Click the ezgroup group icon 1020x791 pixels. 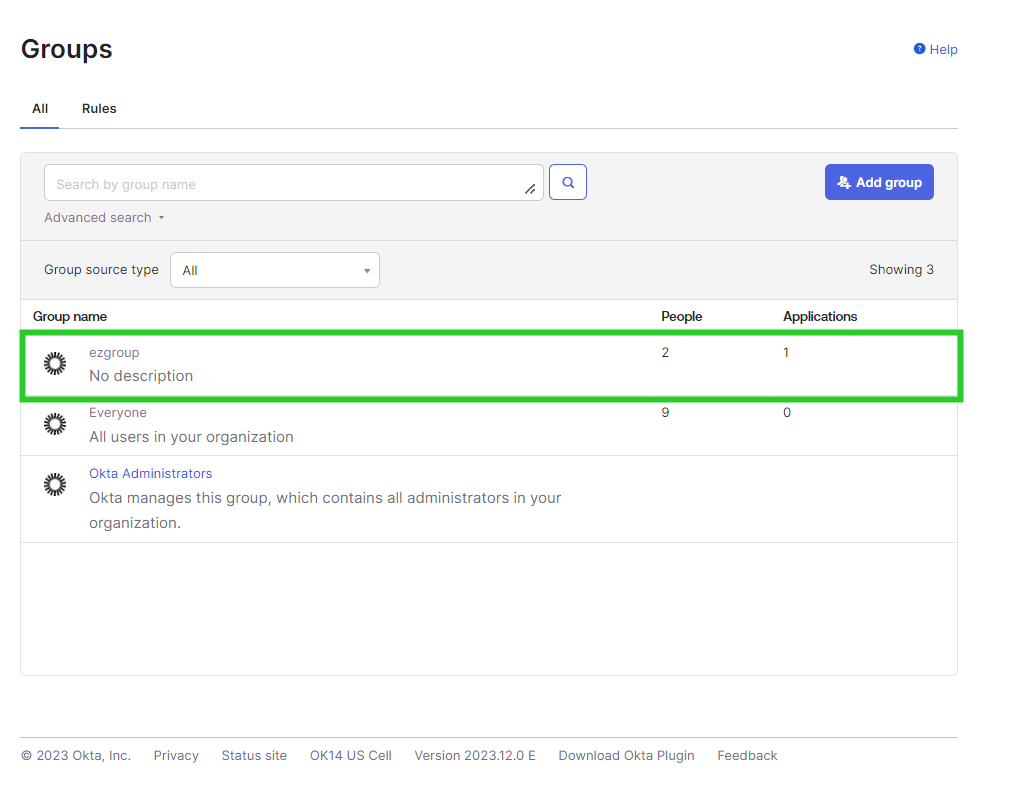pyautogui.click(x=55, y=364)
